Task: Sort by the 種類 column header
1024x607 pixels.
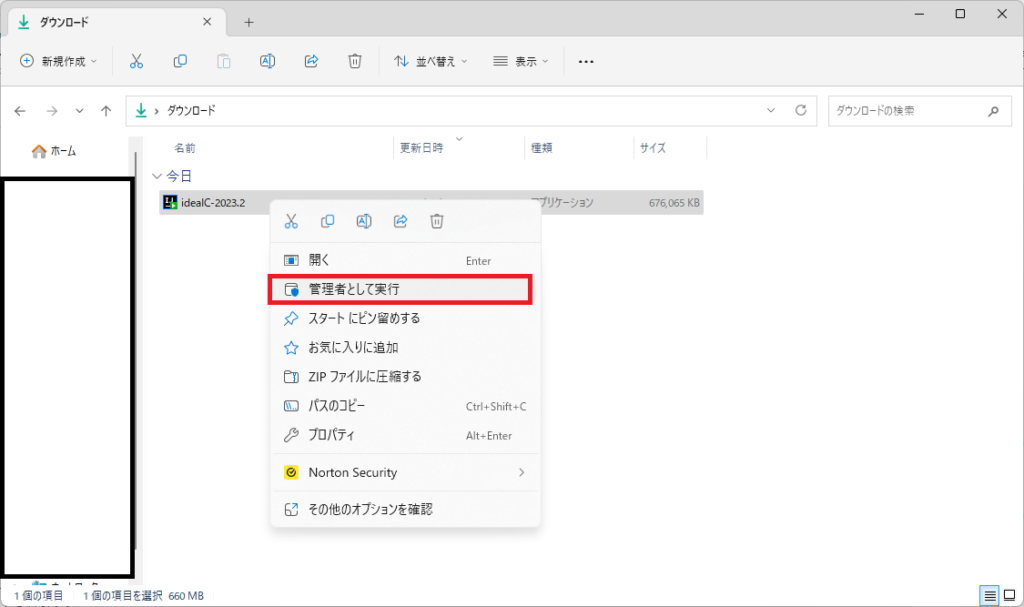Action: pyautogui.click(x=541, y=148)
